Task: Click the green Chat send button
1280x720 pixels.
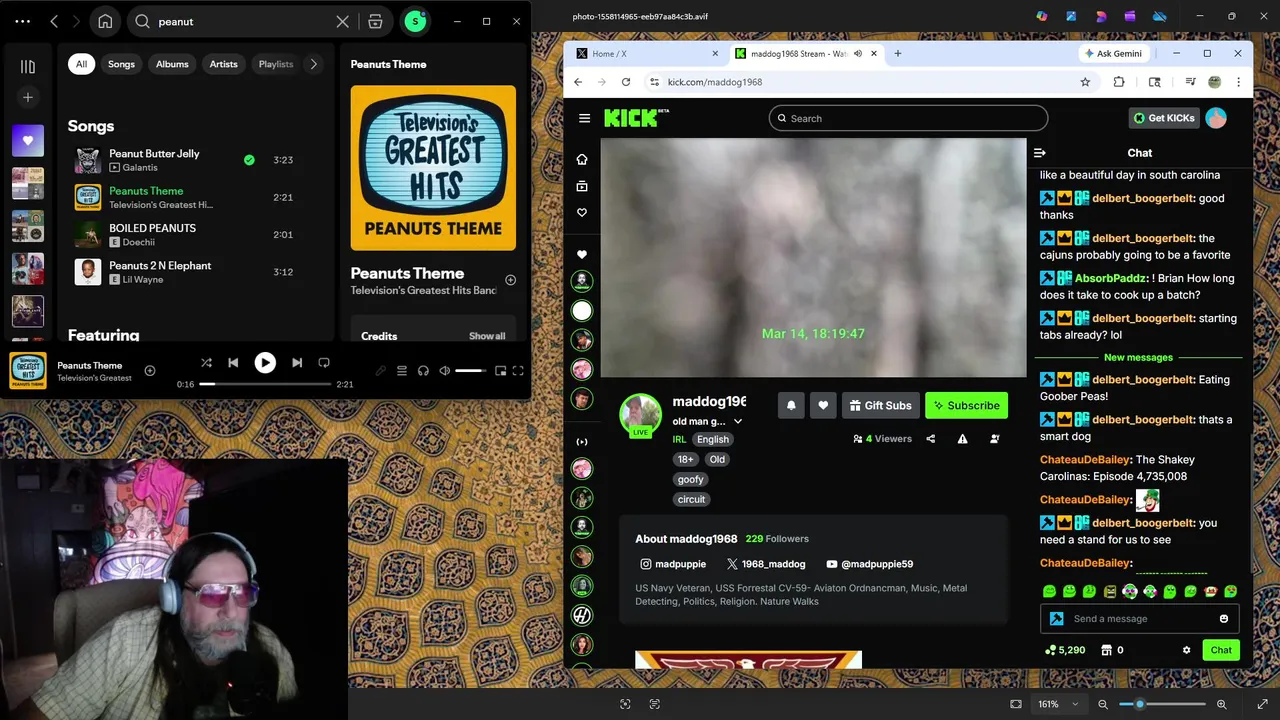Action: pyautogui.click(x=1221, y=650)
